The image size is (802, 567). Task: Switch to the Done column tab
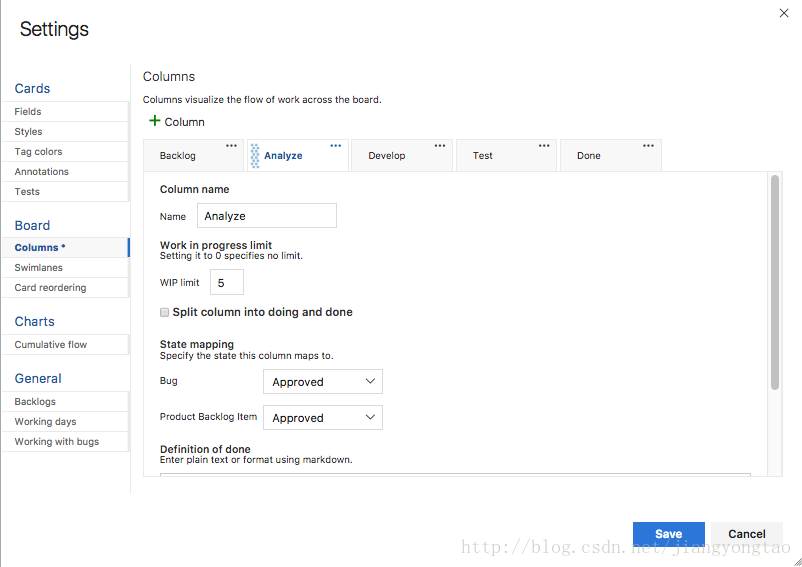(x=611, y=155)
